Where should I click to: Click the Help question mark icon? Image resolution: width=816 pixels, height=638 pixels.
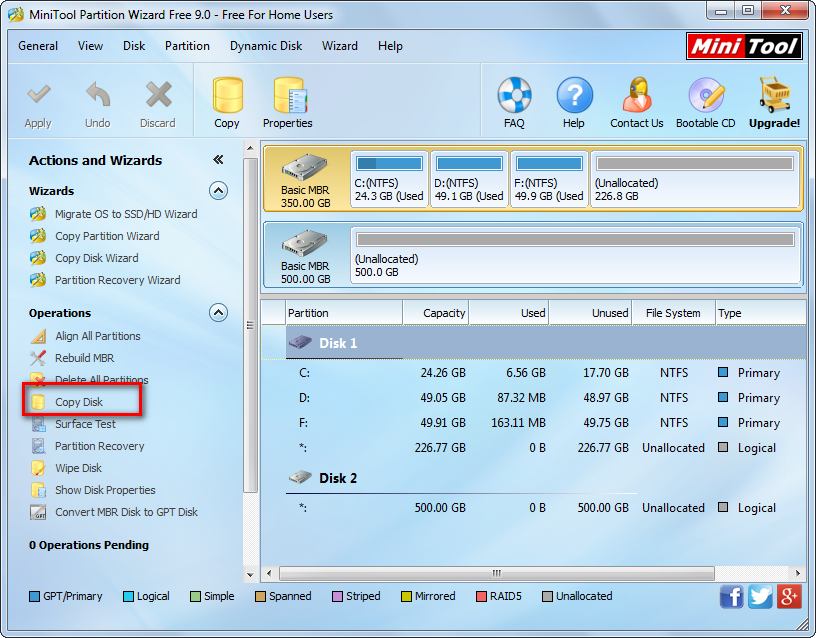click(x=574, y=95)
